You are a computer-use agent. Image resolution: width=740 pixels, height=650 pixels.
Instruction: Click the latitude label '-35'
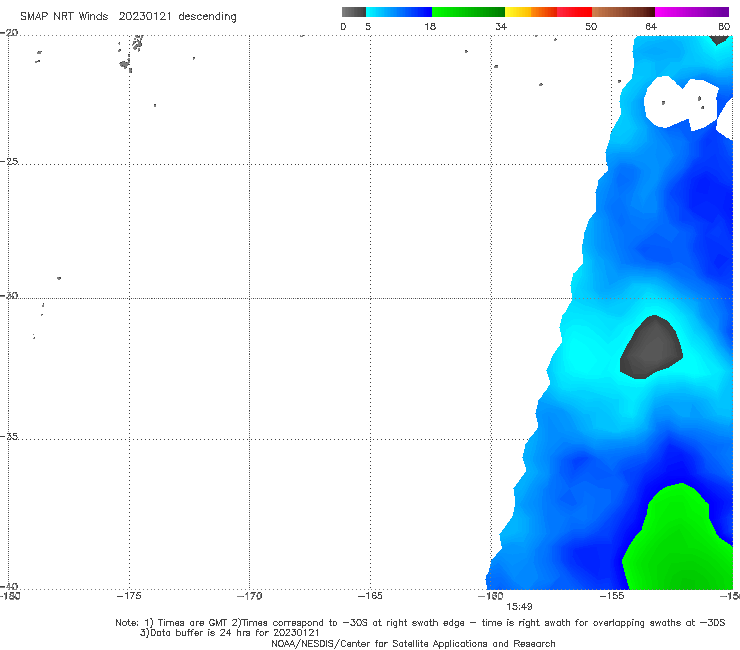(x=9, y=437)
